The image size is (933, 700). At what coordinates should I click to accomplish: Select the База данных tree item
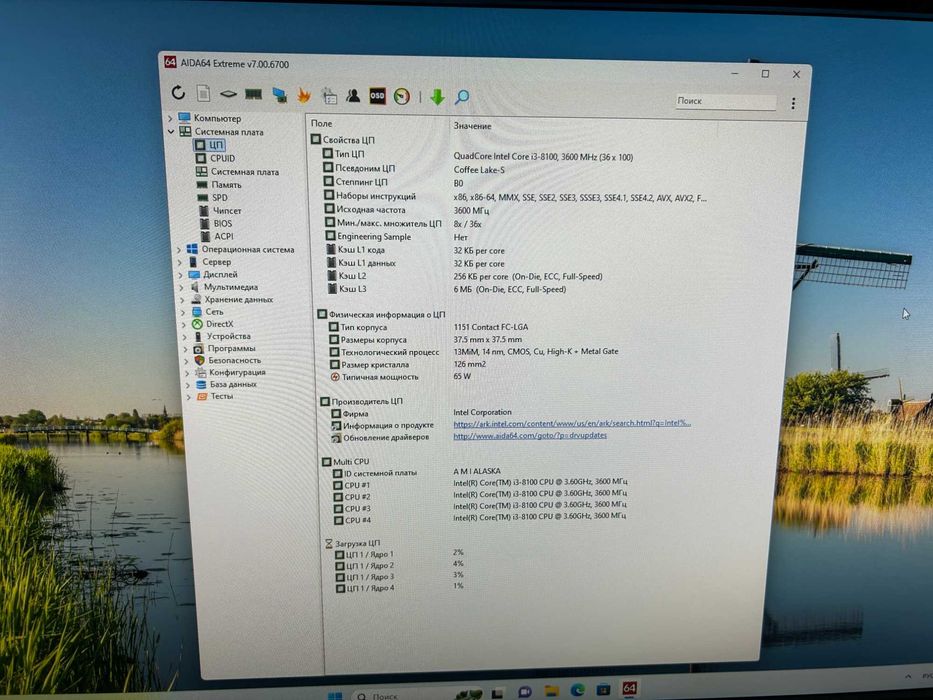tap(227, 385)
